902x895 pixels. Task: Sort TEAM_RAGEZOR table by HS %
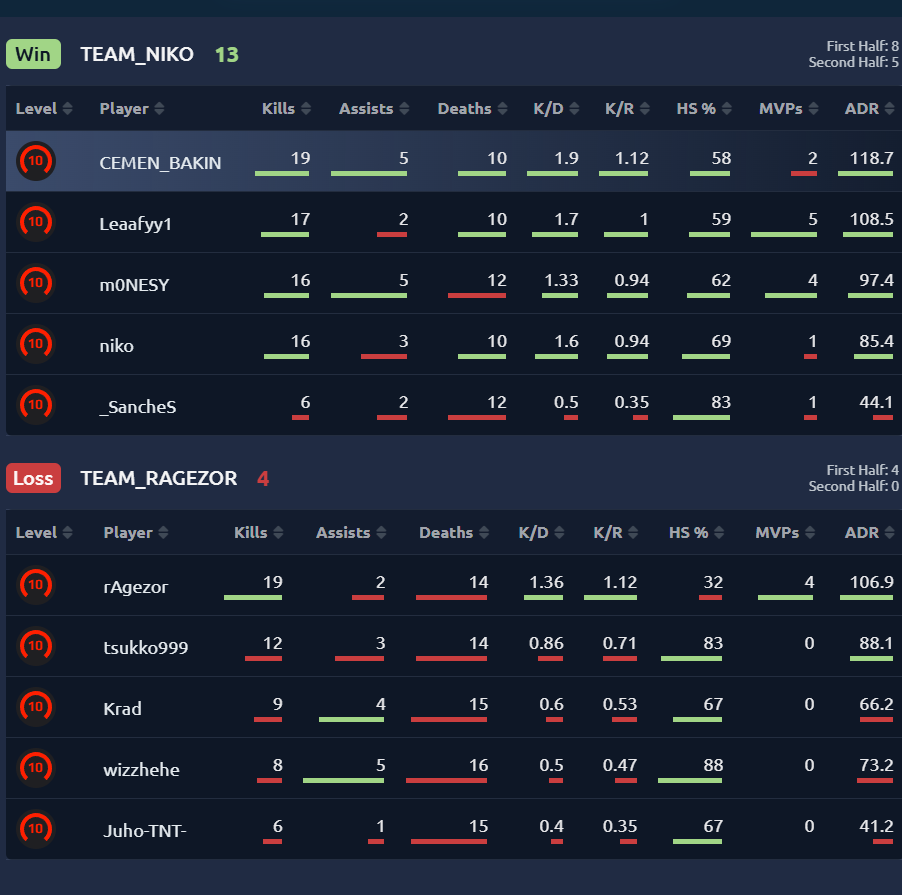pyautogui.click(x=697, y=533)
